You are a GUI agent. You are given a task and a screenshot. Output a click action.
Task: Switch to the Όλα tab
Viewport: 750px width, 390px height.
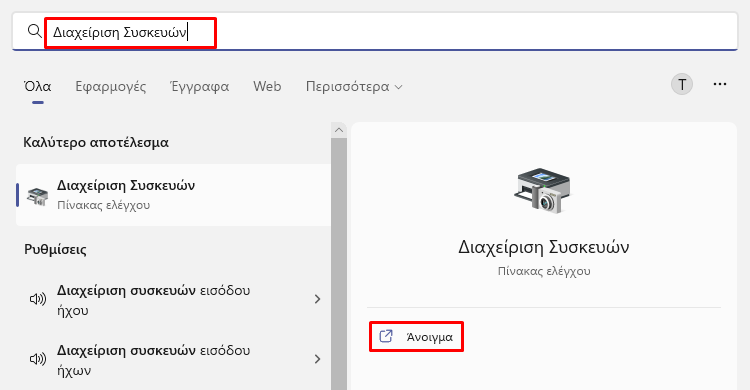38,87
